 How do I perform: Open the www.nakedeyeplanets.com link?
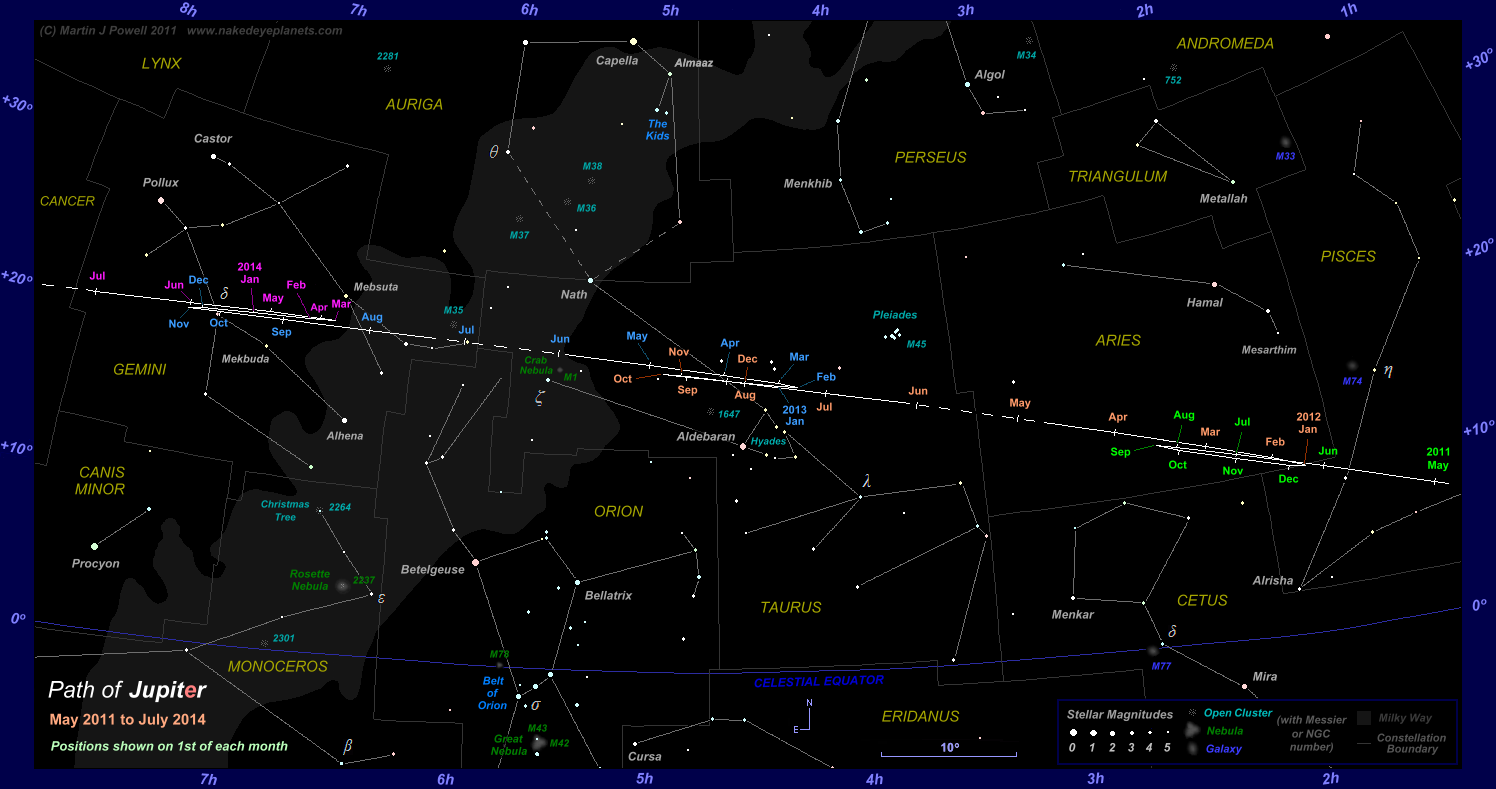(264, 31)
